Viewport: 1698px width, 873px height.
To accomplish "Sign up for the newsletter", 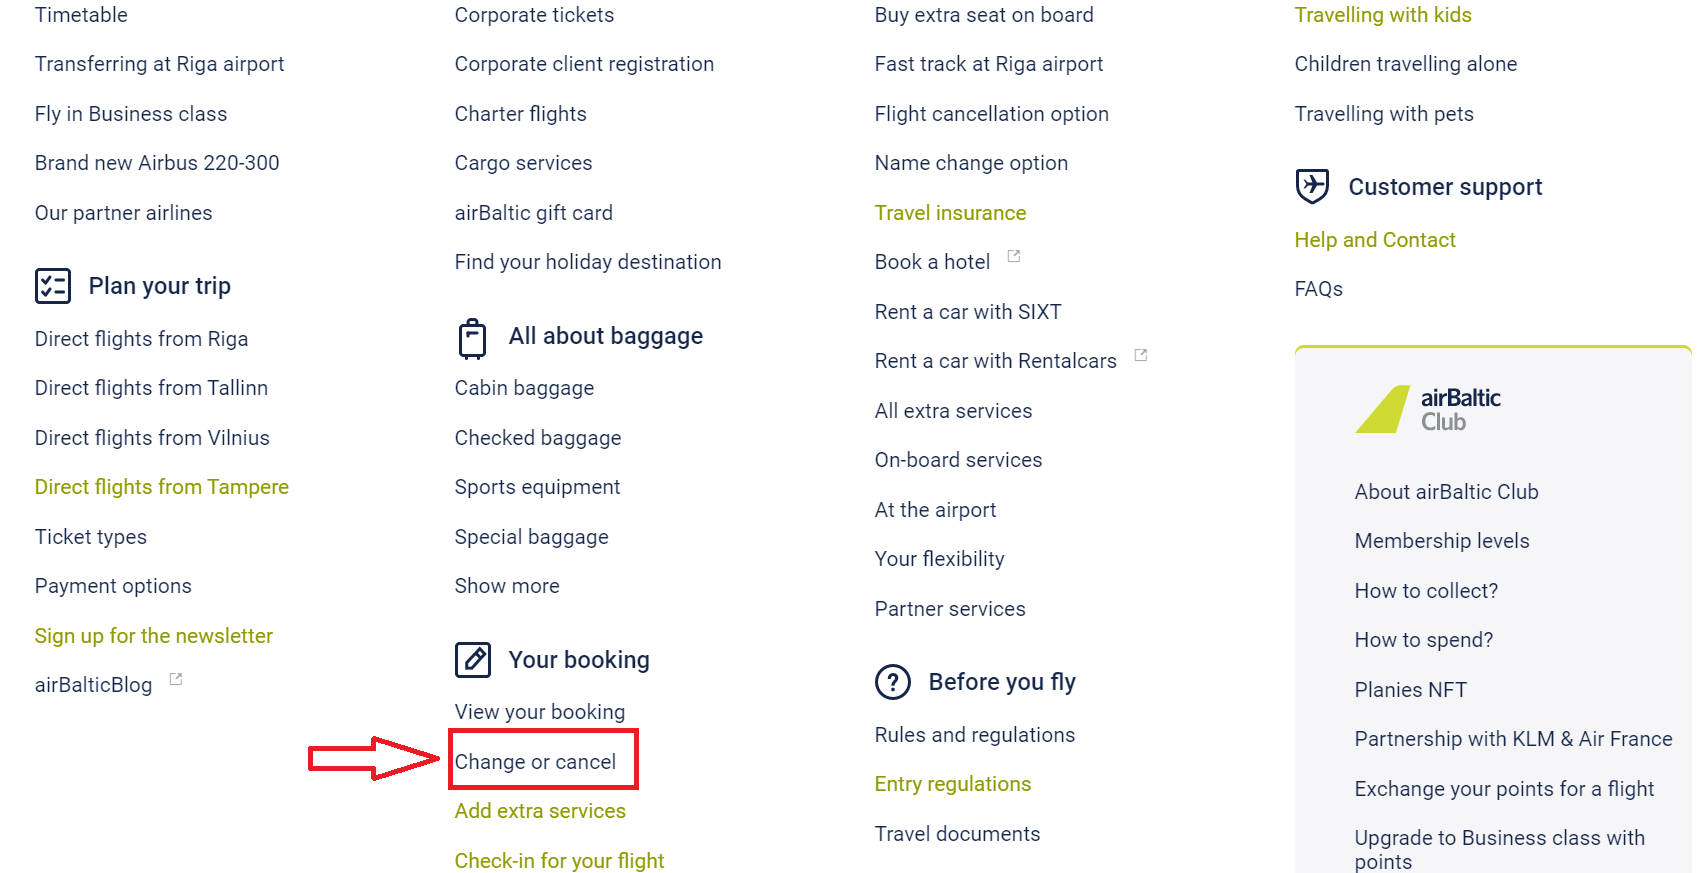I will coord(154,636).
